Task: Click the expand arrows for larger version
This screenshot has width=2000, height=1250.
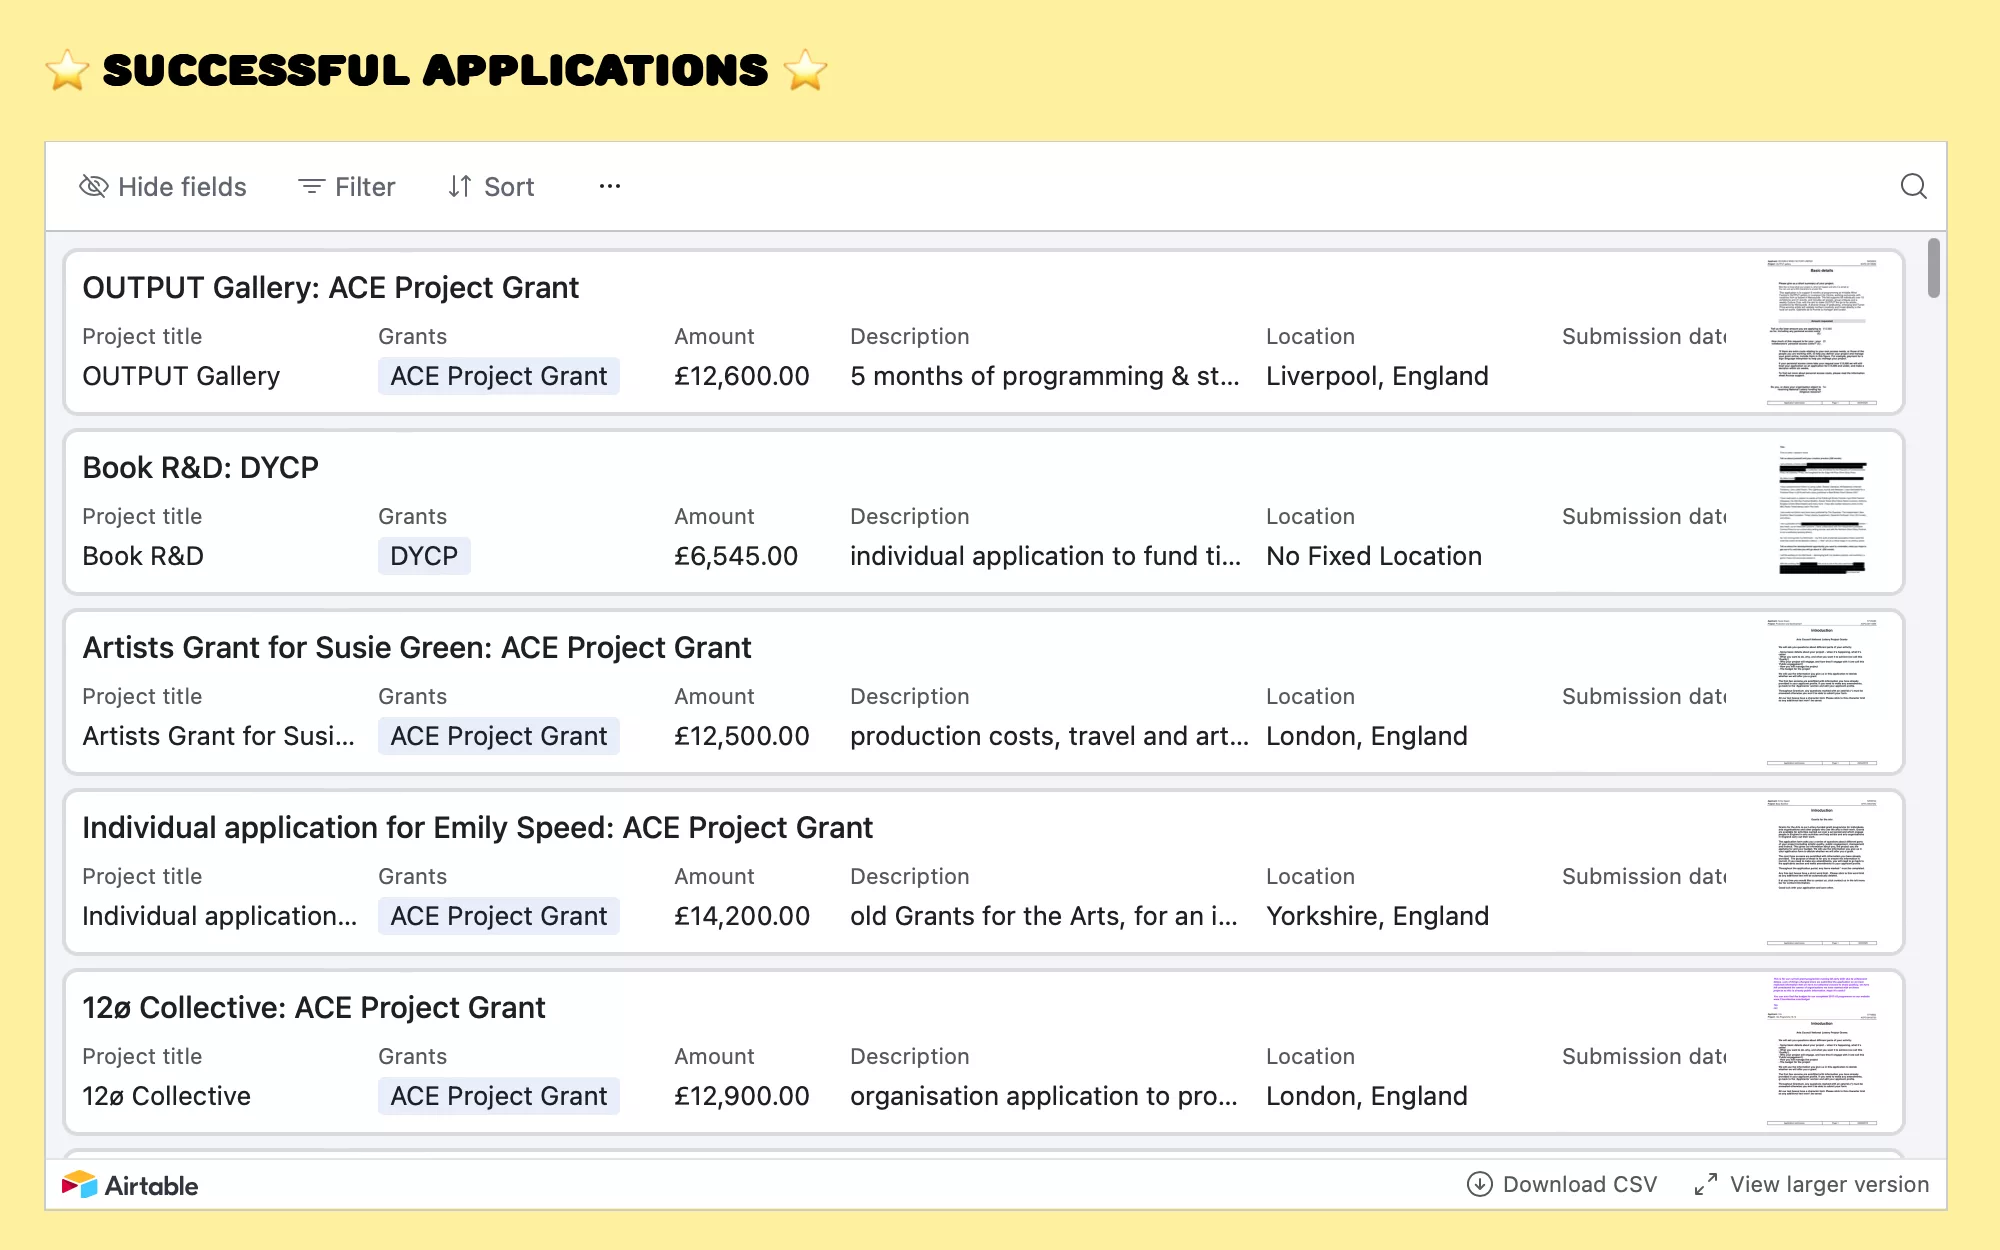Action: tap(1706, 1184)
